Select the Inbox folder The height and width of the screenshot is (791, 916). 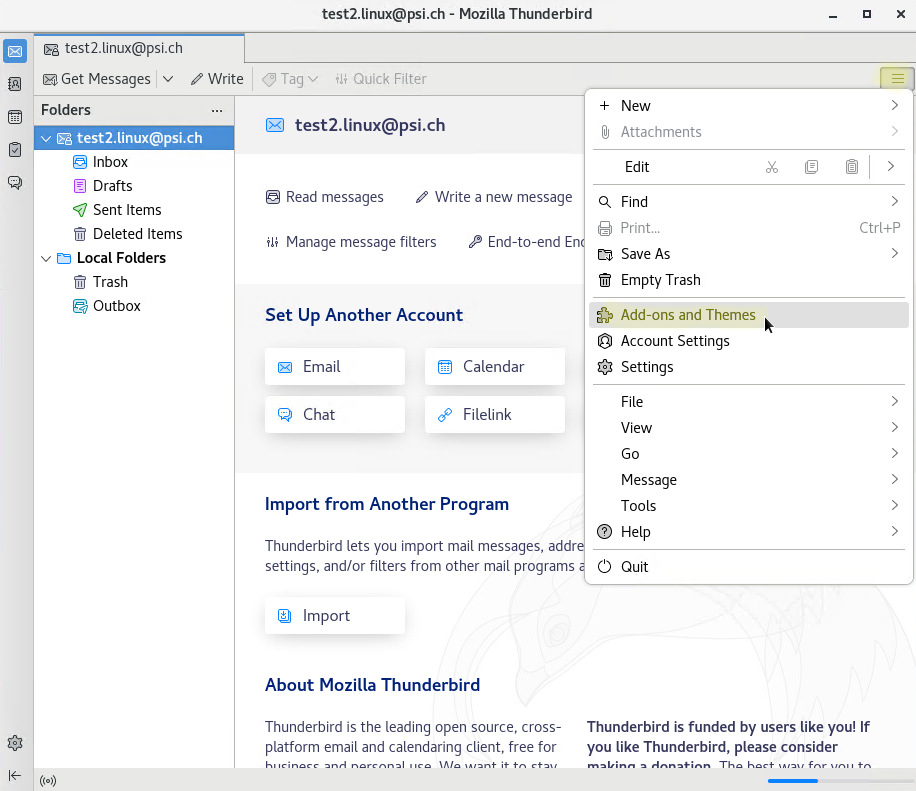[x=134, y=162]
